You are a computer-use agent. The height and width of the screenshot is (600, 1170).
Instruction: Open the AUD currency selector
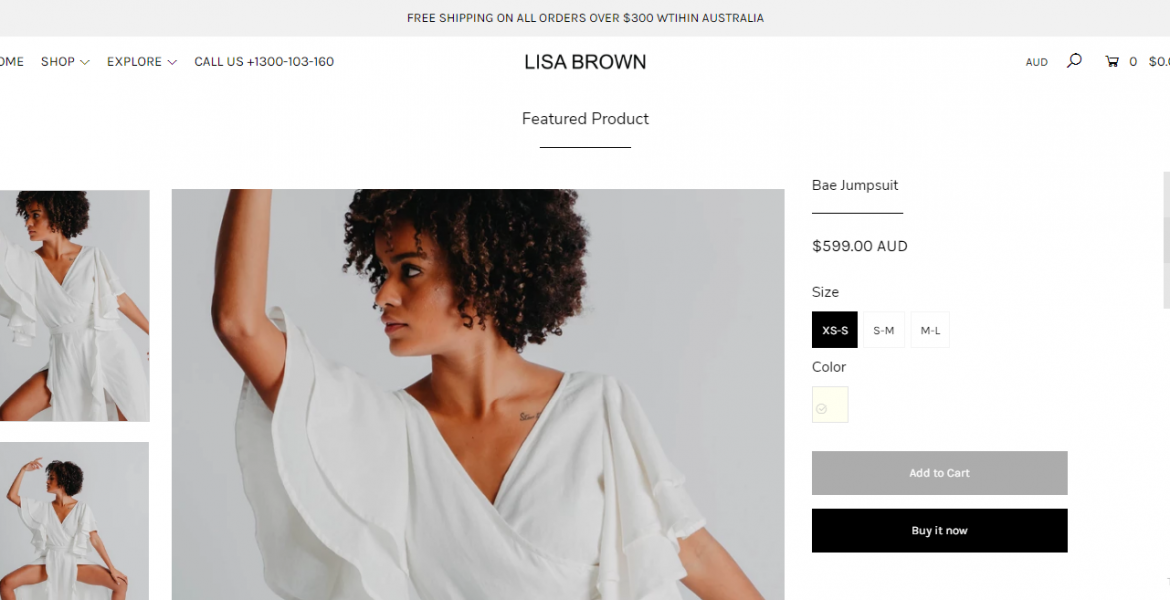[1036, 61]
